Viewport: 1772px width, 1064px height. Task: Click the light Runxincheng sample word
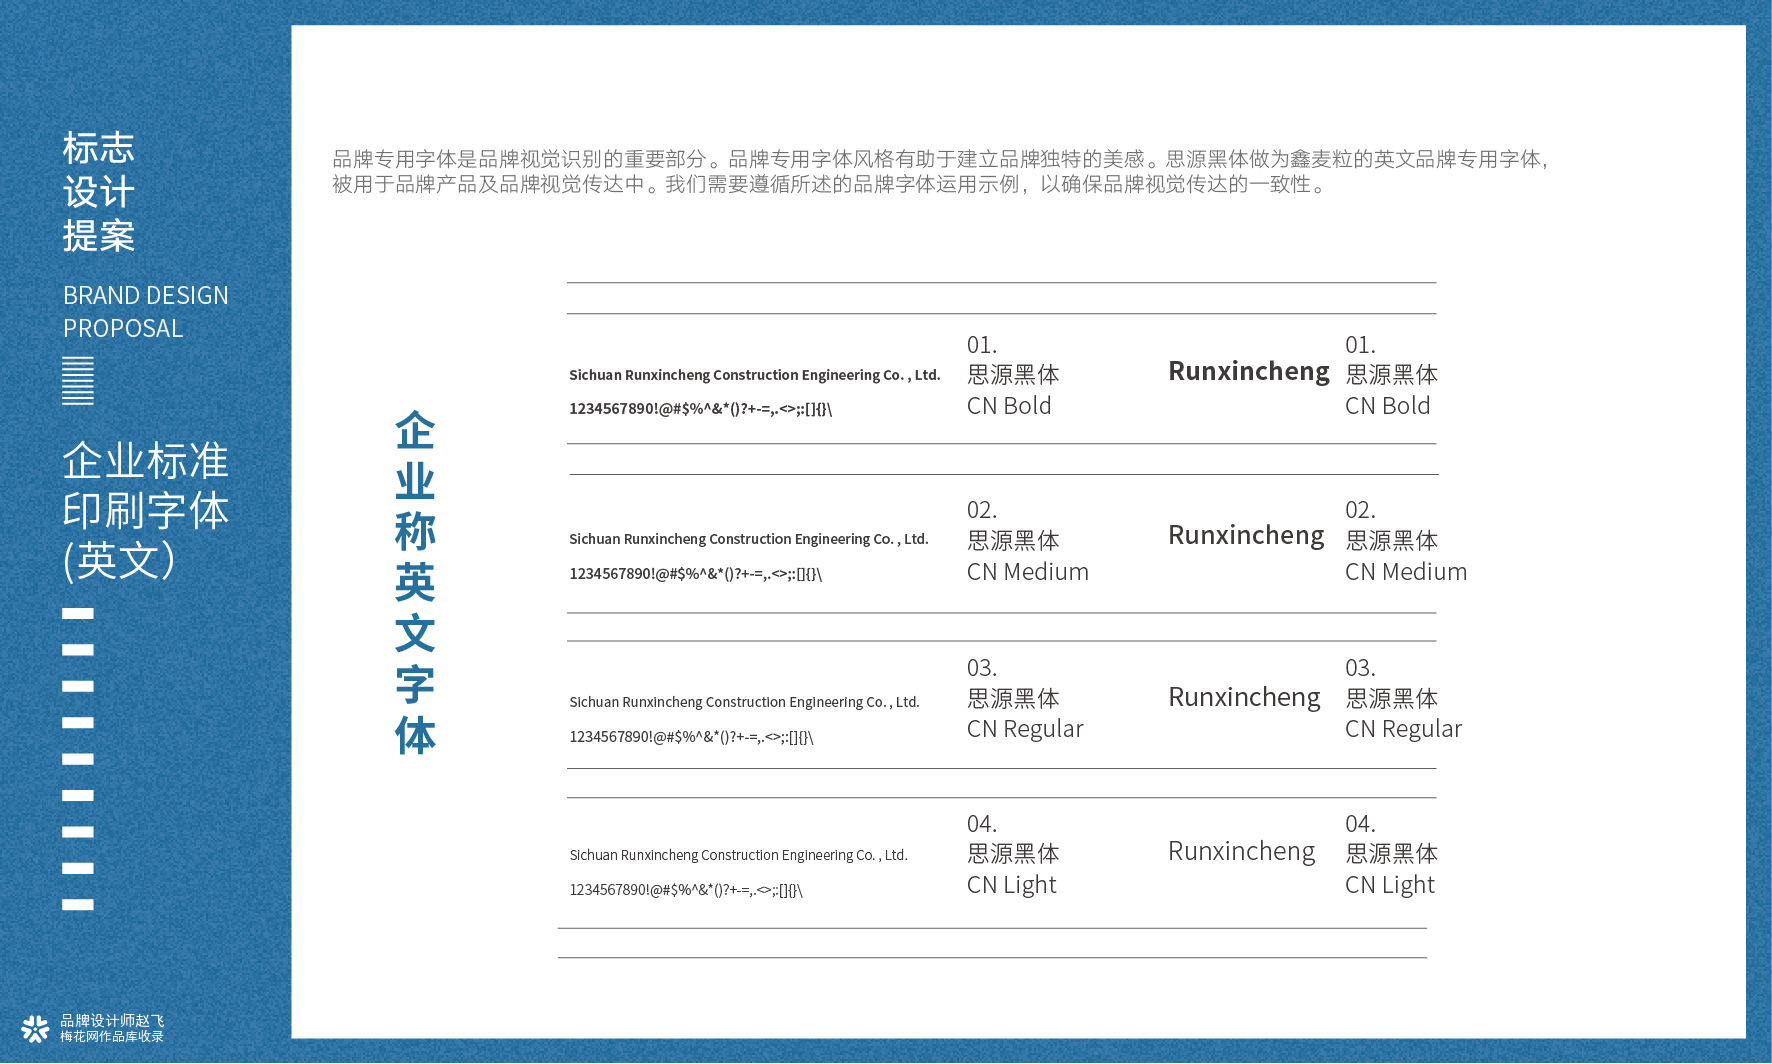1241,852
